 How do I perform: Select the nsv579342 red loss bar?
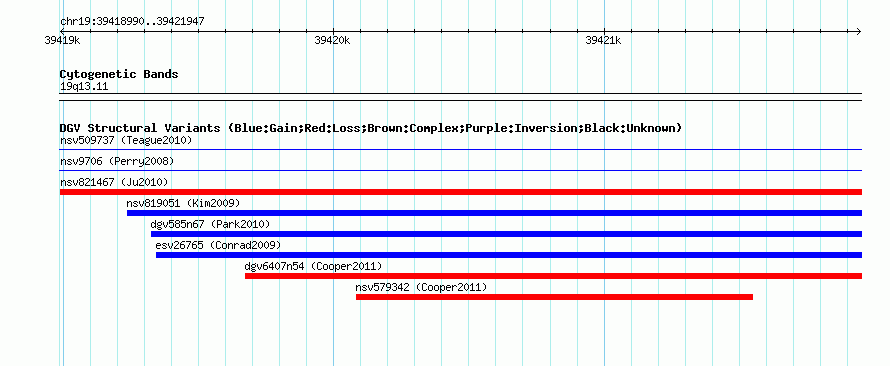coord(555,297)
